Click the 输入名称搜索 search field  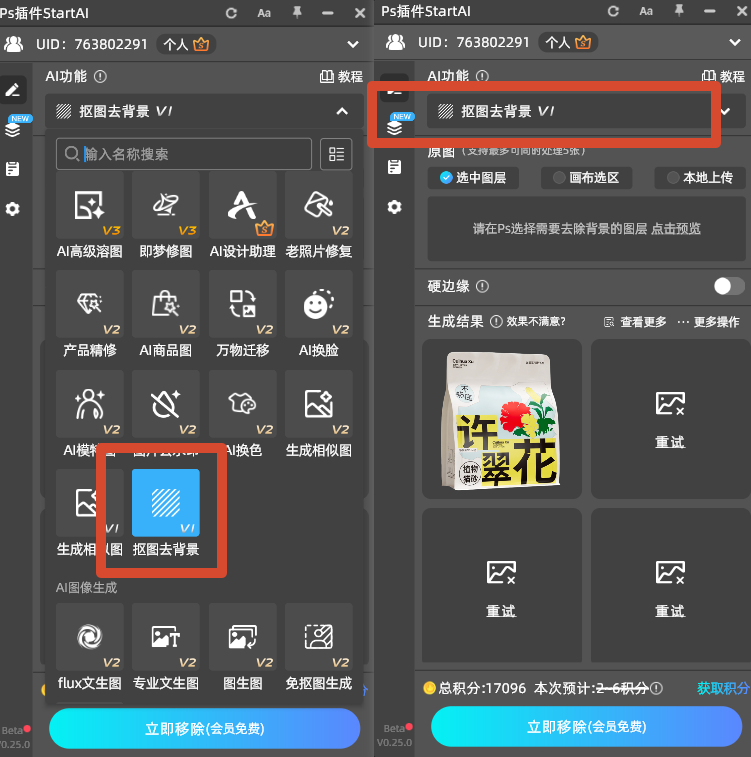184,154
